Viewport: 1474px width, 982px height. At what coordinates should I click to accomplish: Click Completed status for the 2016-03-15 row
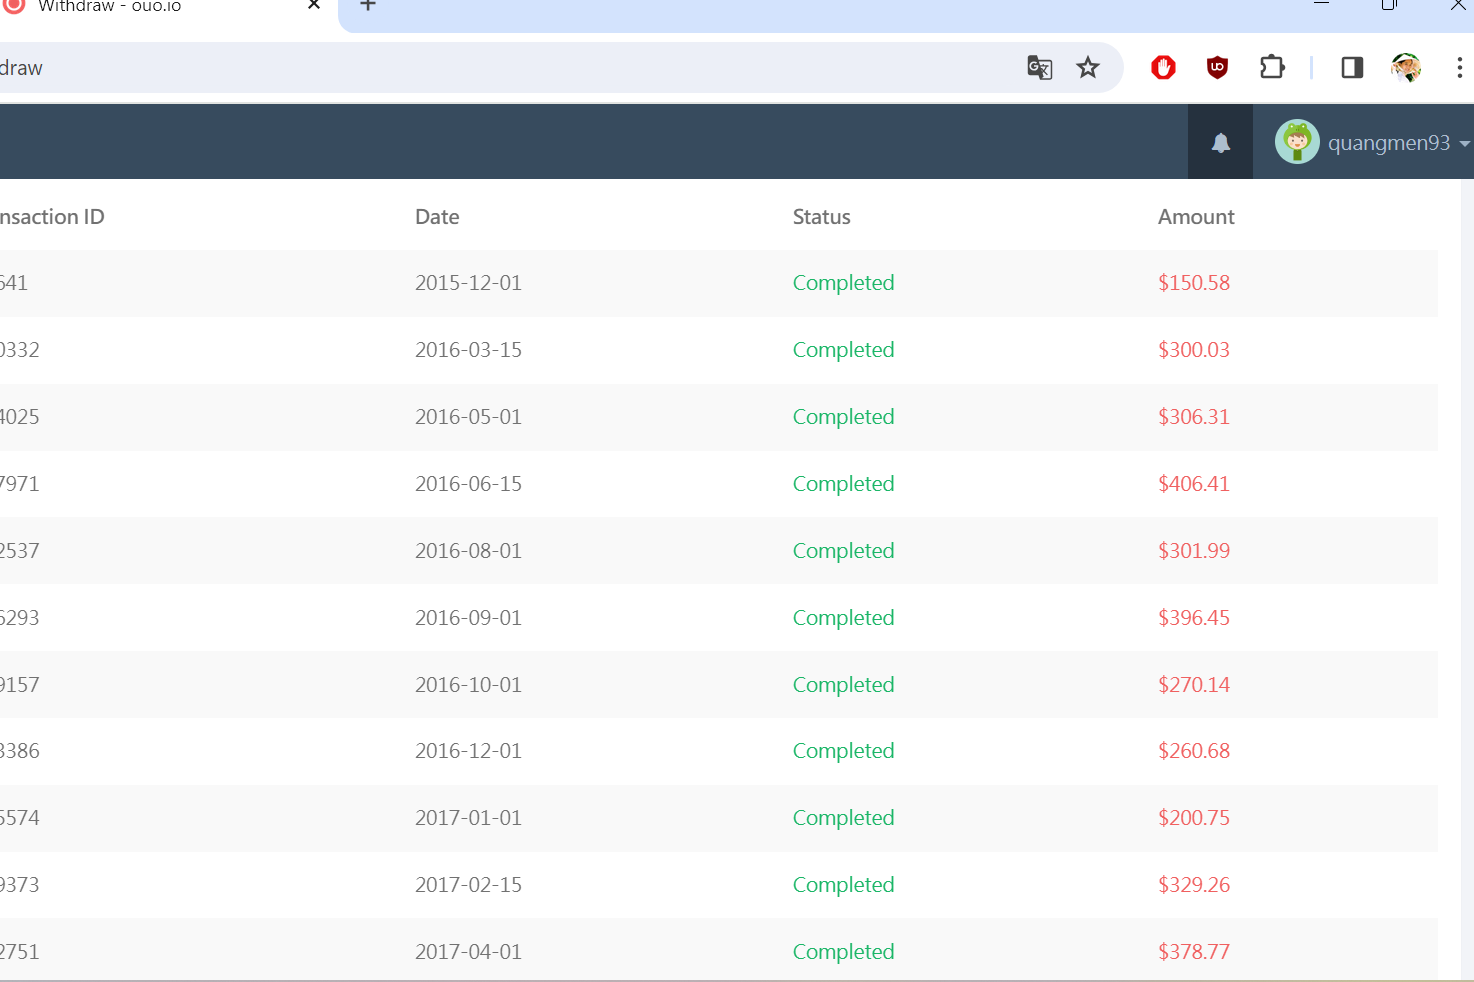(843, 350)
